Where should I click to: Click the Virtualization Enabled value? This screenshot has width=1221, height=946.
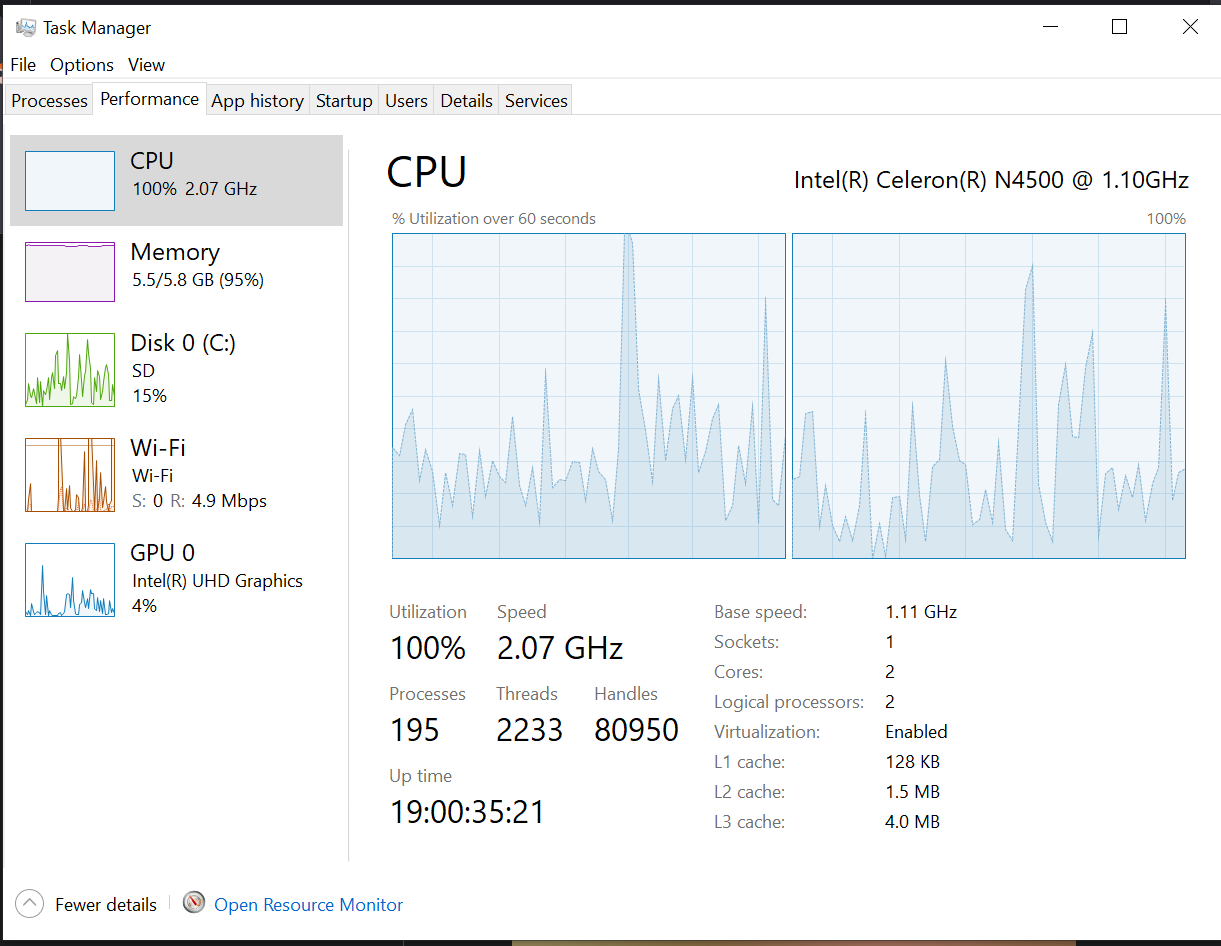tap(916, 732)
